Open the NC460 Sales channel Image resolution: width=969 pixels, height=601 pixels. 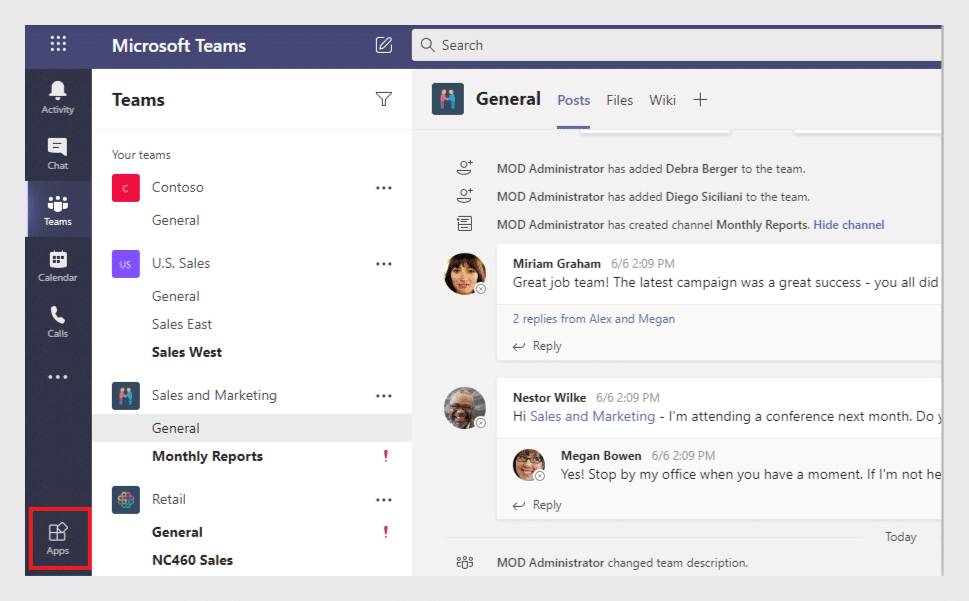(192, 560)
